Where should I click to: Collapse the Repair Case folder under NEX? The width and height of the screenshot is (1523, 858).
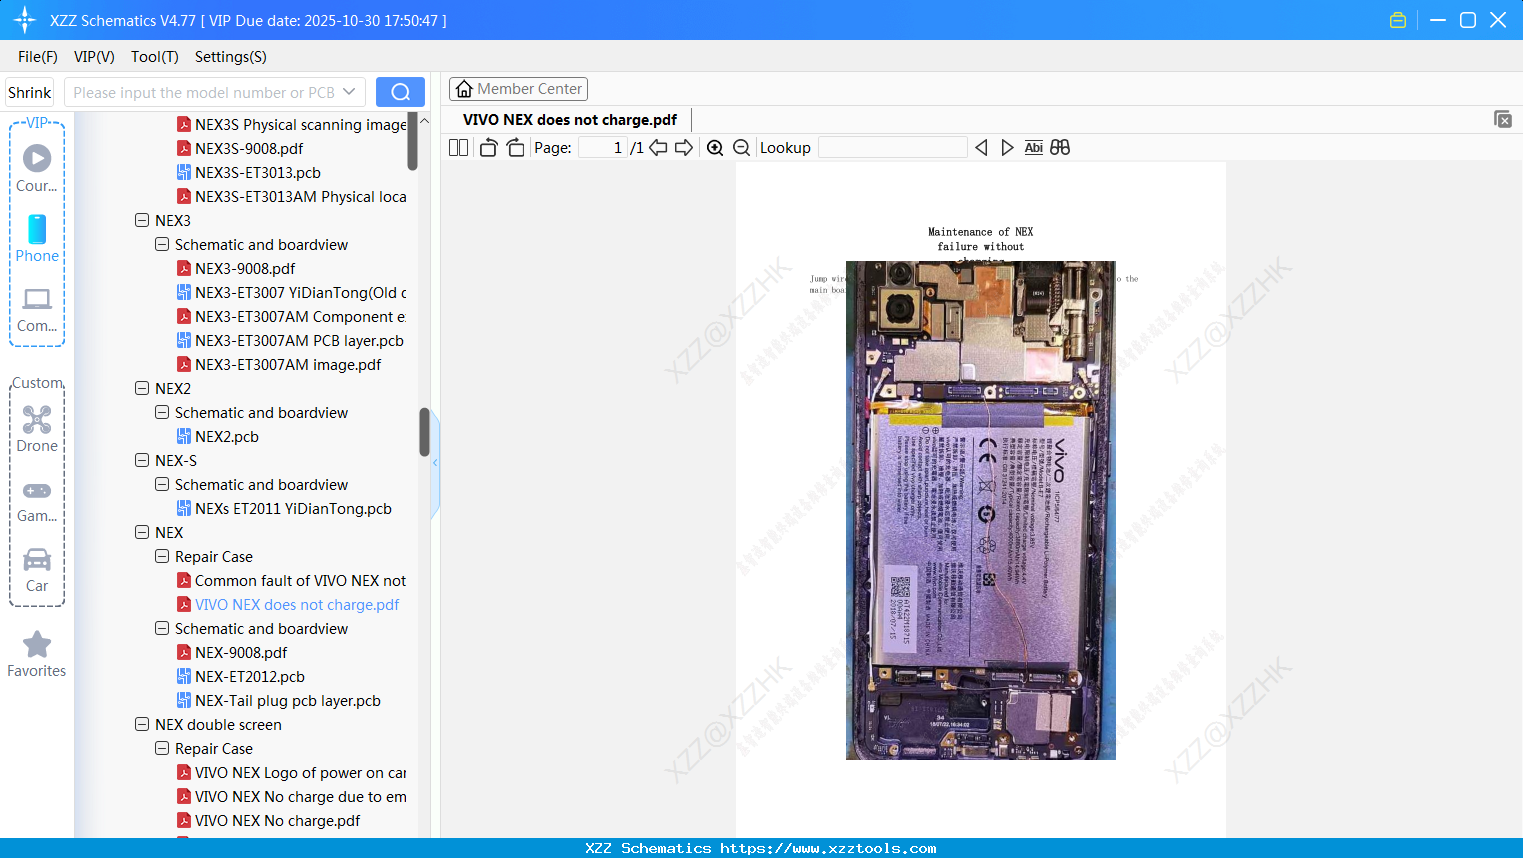162,556
